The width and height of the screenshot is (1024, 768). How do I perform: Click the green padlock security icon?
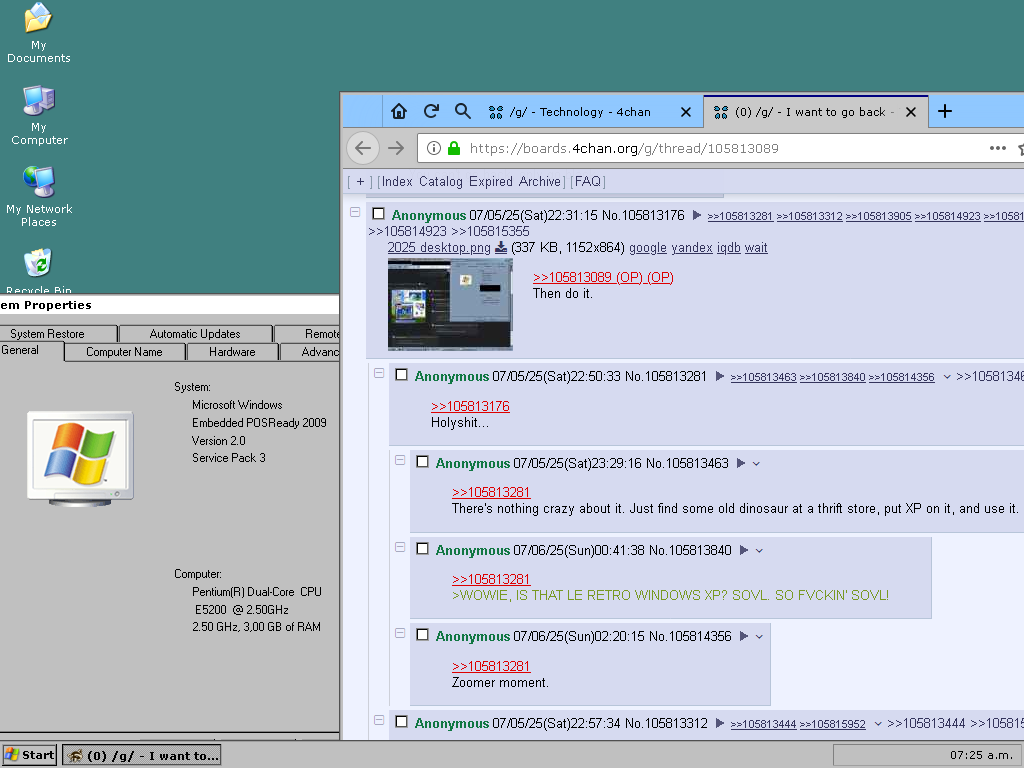coord(454,148)
